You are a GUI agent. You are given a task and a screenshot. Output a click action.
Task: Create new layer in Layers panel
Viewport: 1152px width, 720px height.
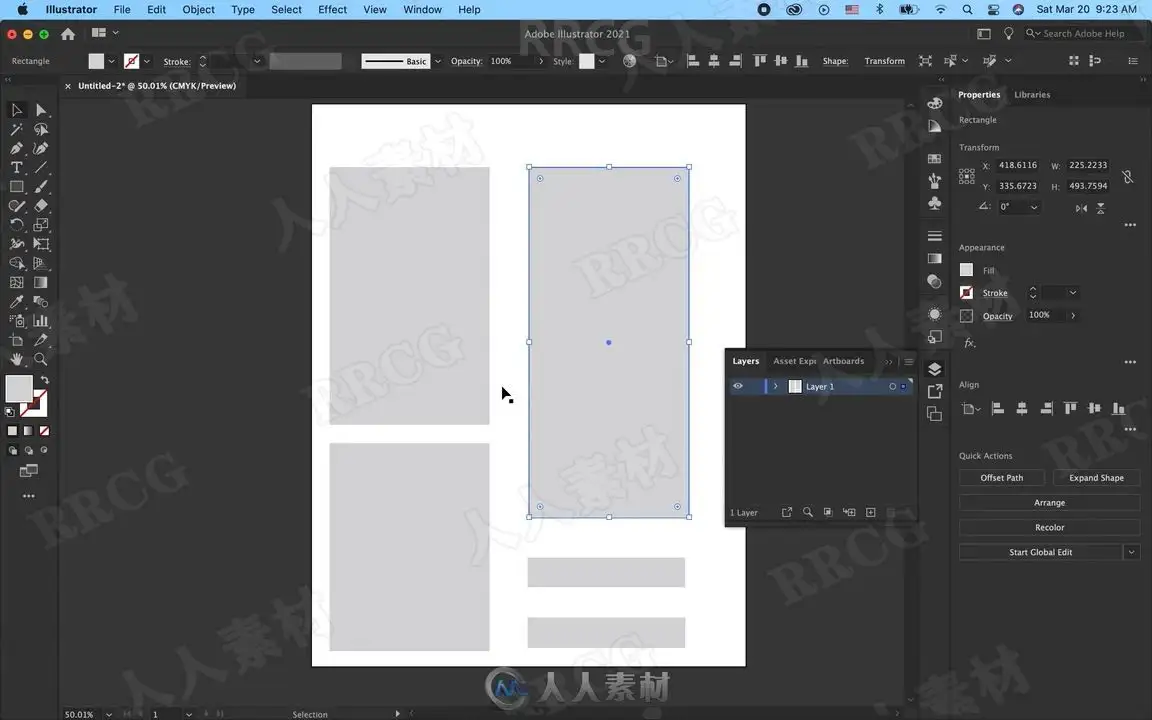click(871, 512)
